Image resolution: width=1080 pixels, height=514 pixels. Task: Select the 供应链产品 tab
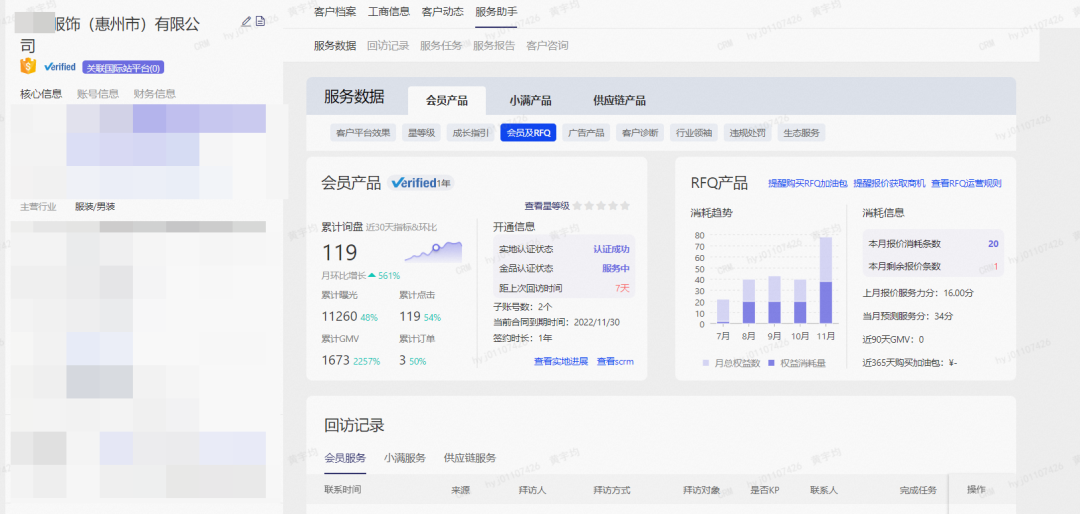(x=619, y=101)
